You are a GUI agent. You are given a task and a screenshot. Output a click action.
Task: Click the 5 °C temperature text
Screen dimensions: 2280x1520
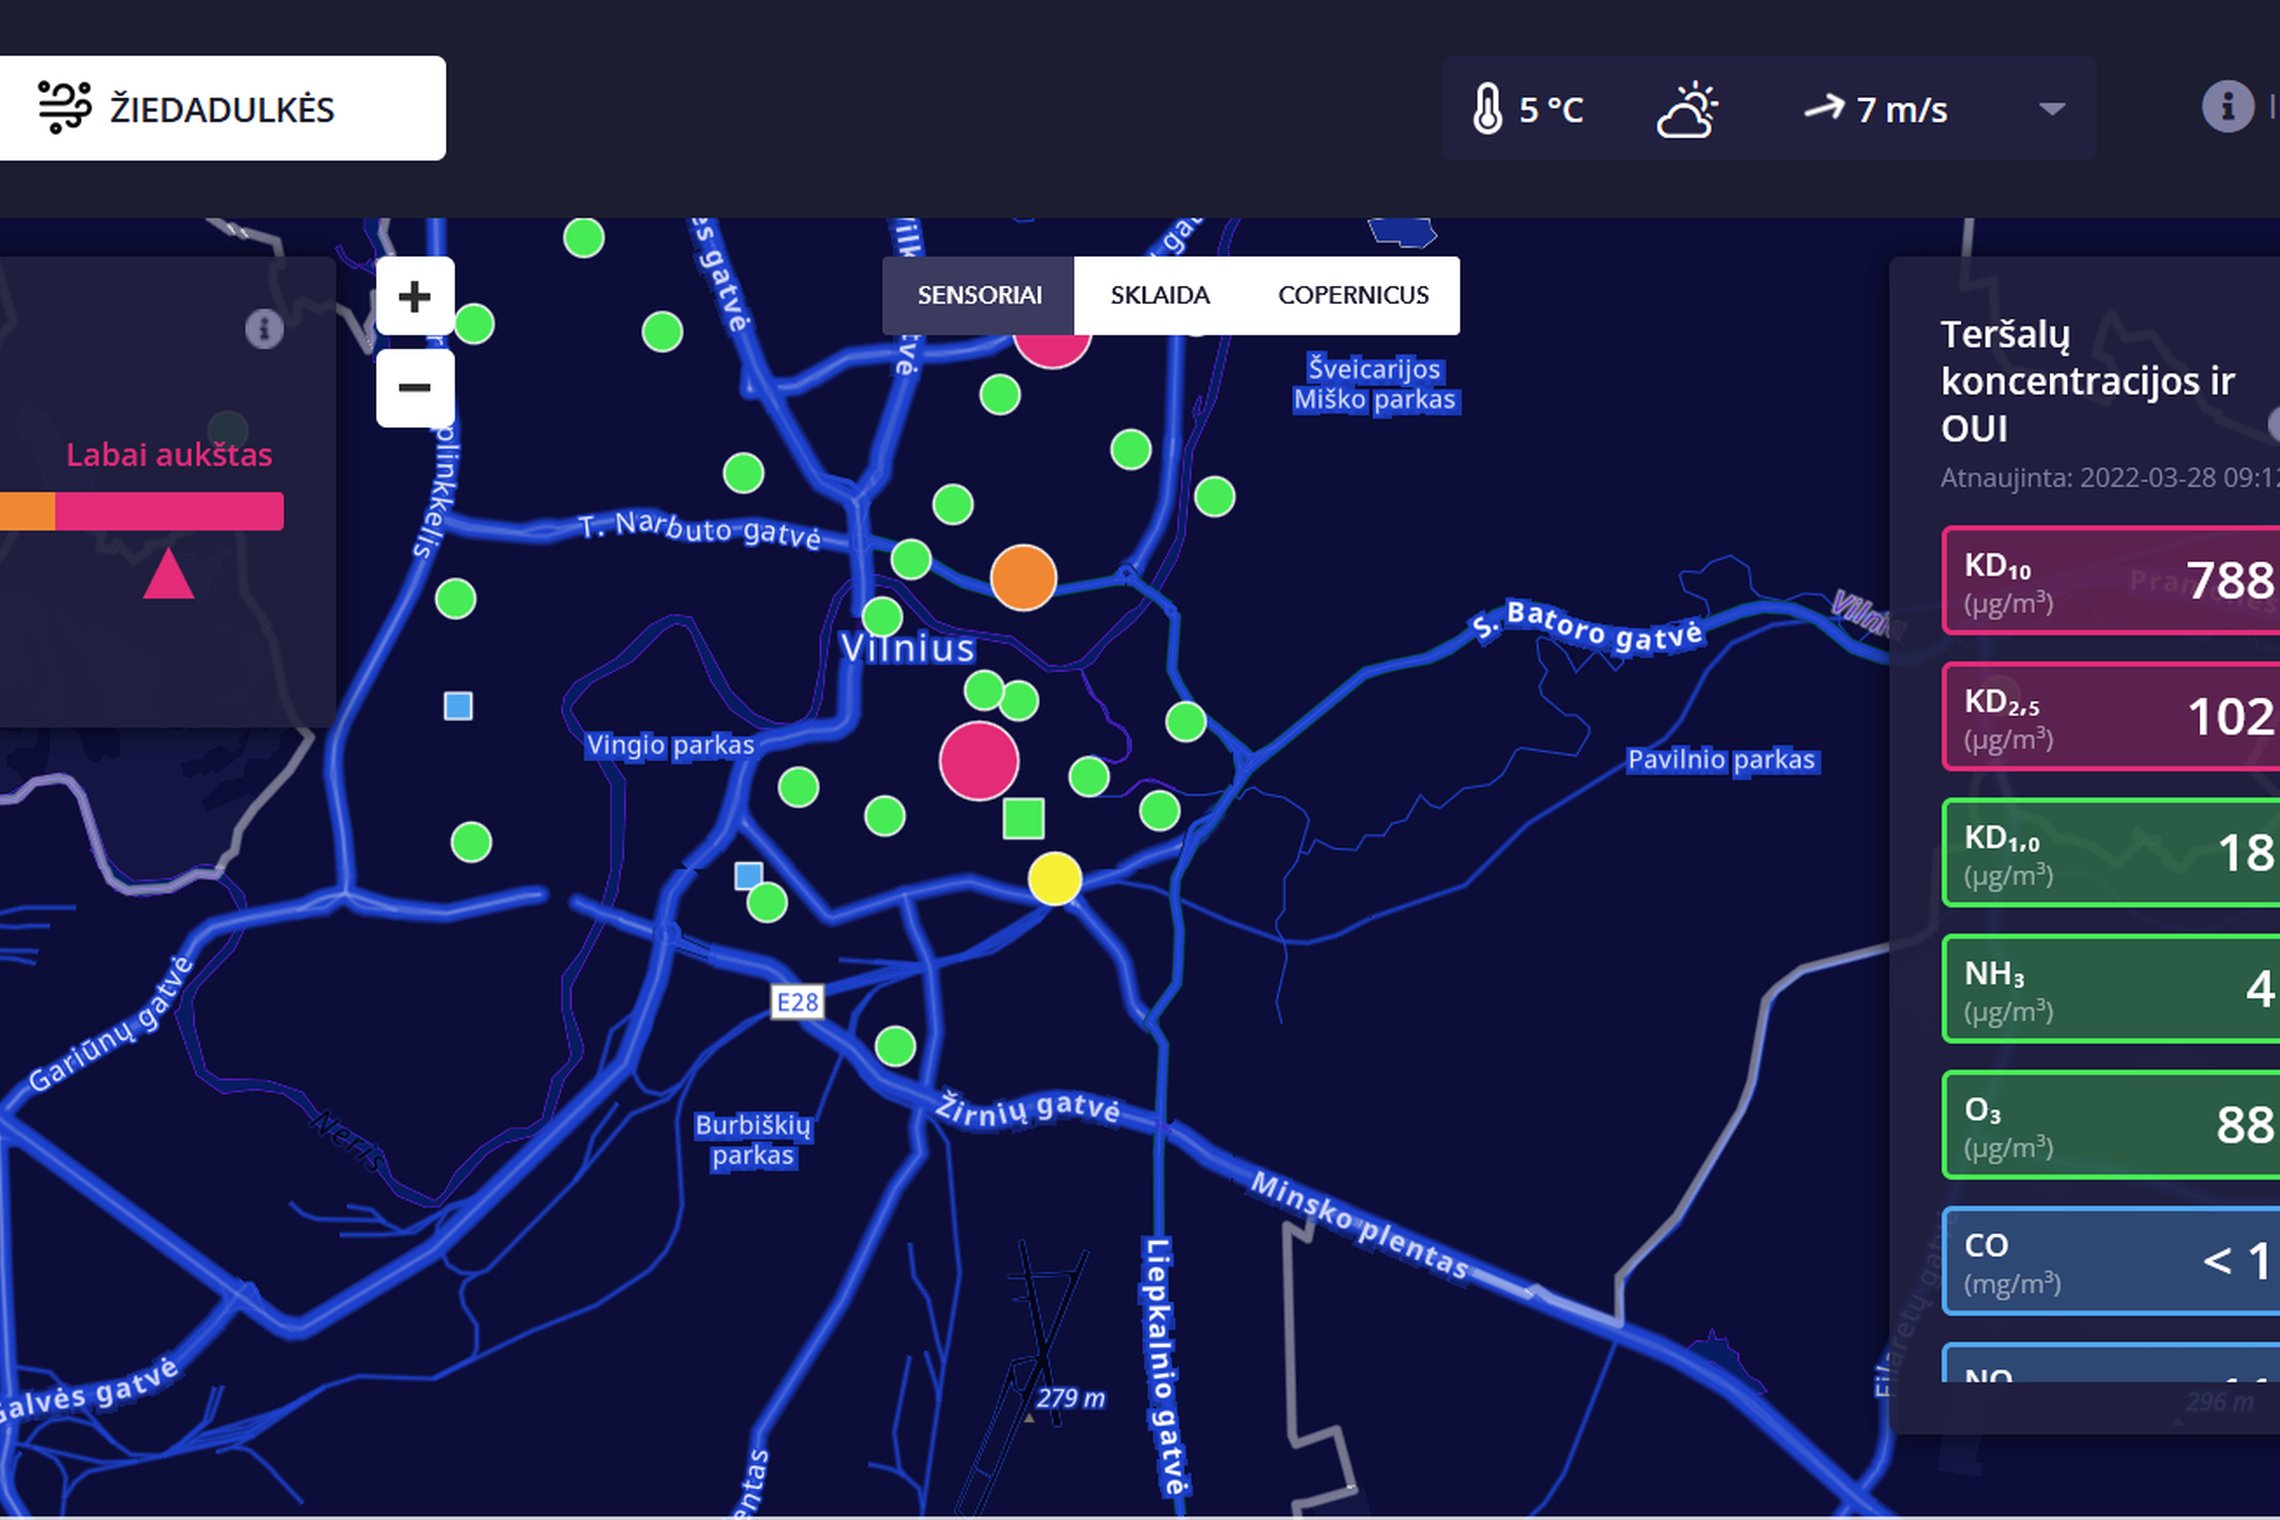[x=1551, y=109]
